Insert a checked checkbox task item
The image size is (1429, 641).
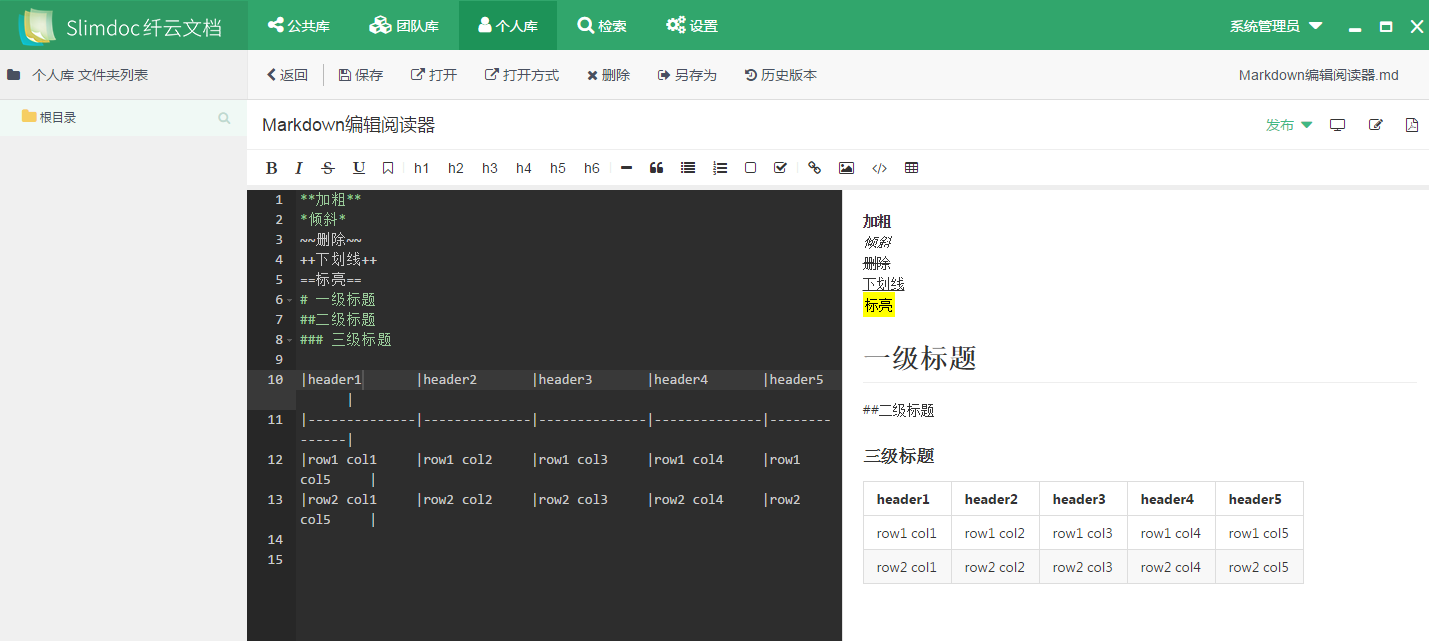(780, 168)
